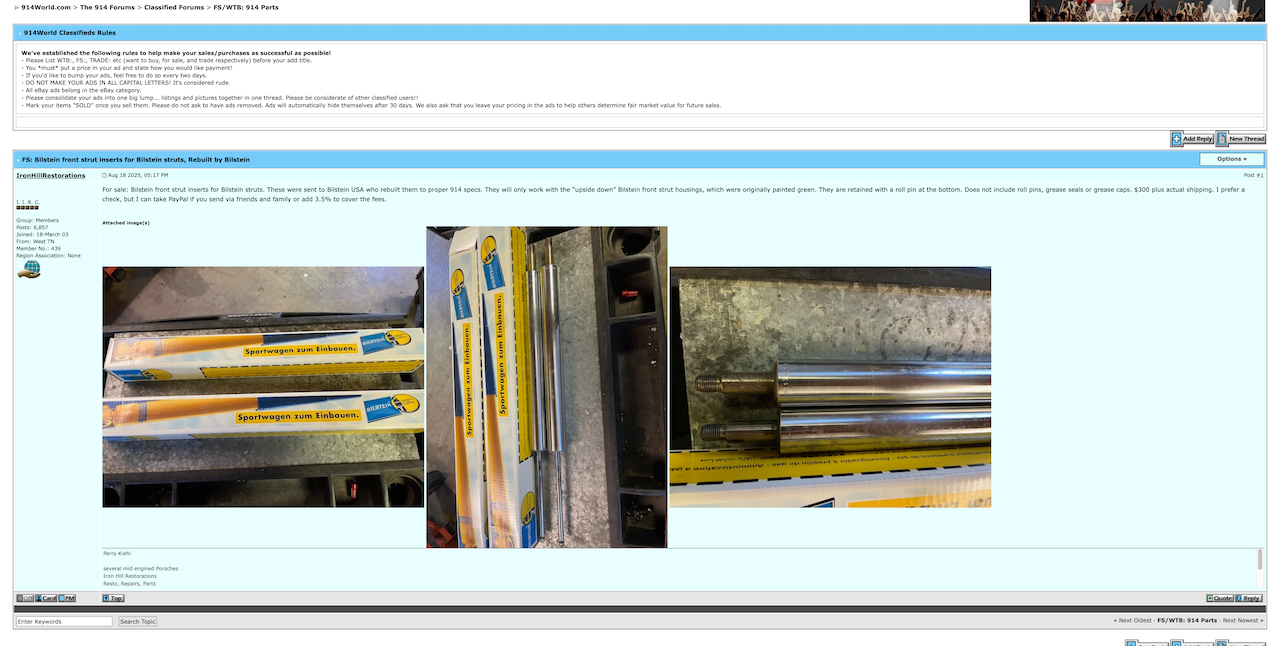
Task: Send a PM to IronHillRestorations
Action: click(66, 598)
